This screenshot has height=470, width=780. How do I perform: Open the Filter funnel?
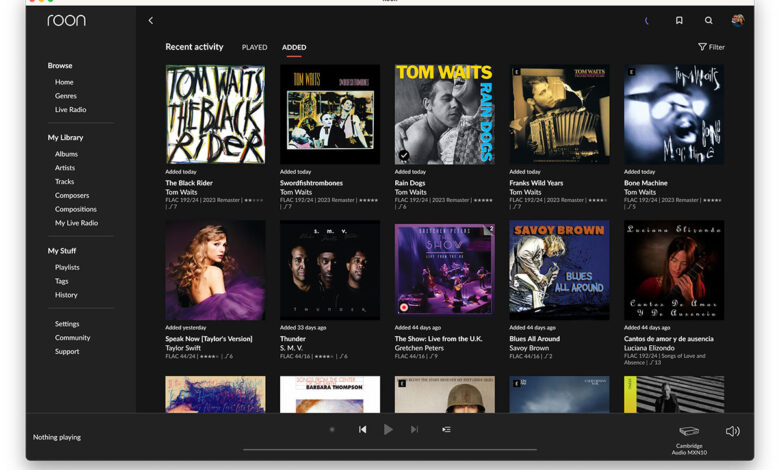[x=711, y=47]
